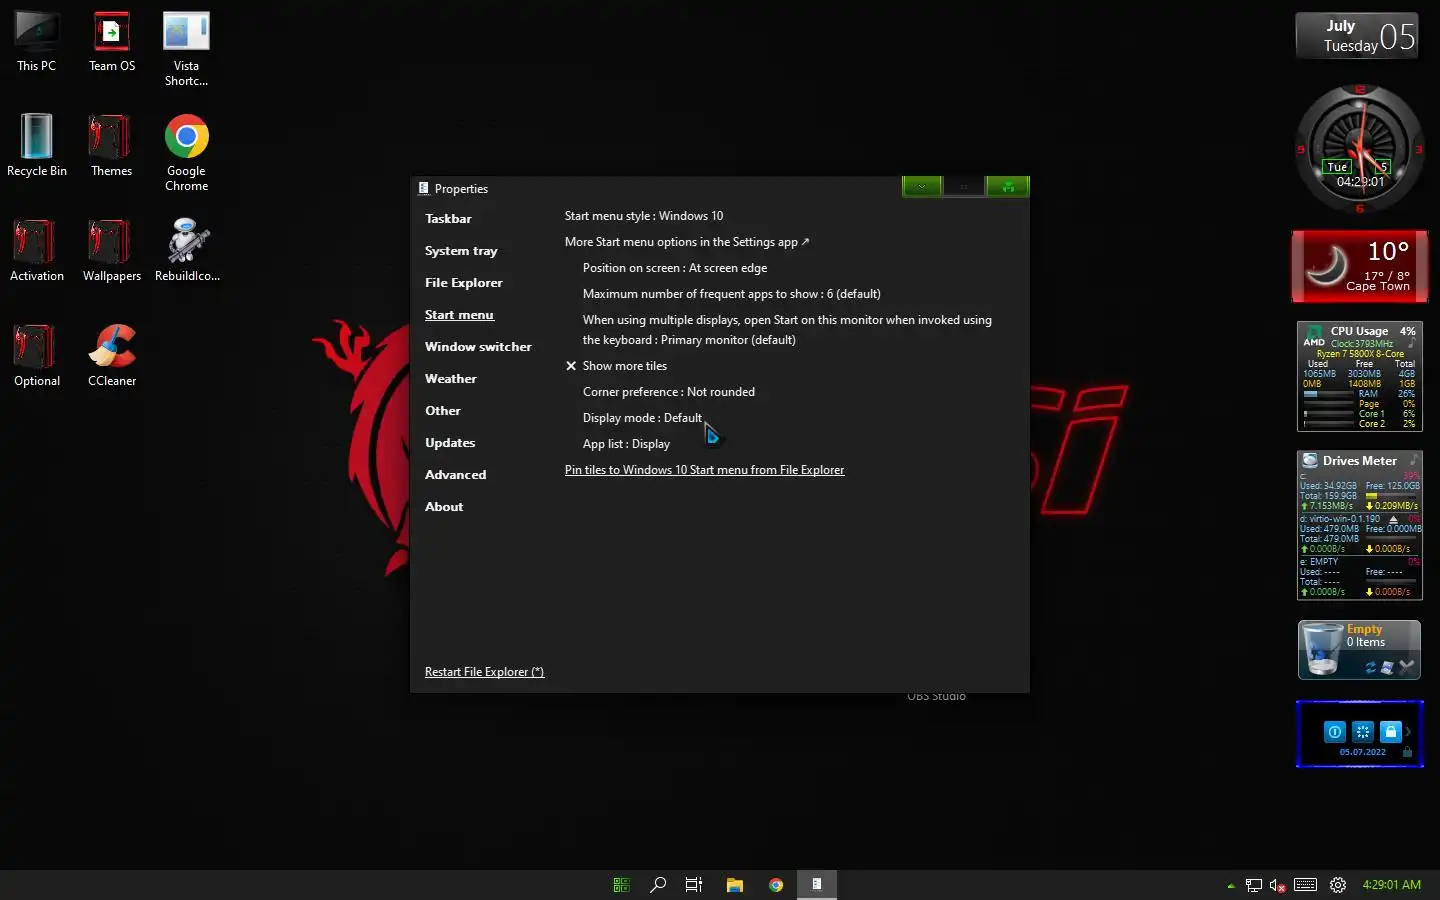Screen dimensions: 1440x900
Task: Click the restart icon in the shutdown gadget
Action: (x=1362, y=732)
